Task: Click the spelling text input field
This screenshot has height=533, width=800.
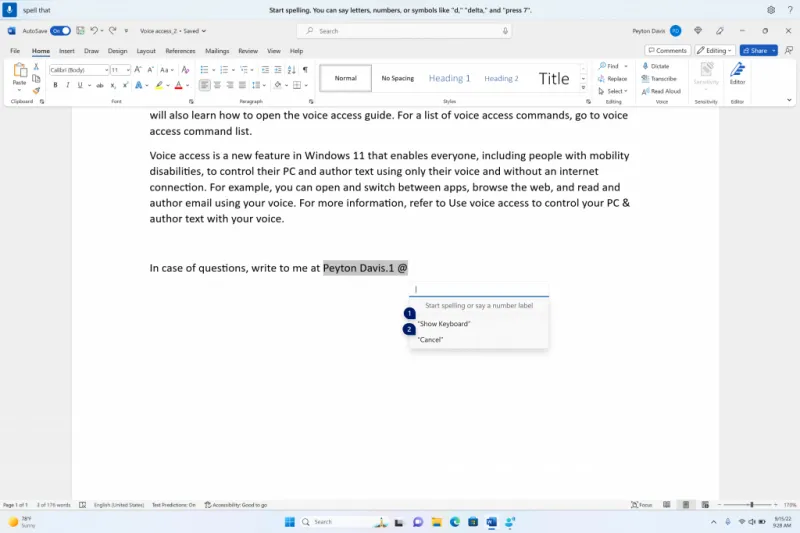Action: (x=480, y=289)
